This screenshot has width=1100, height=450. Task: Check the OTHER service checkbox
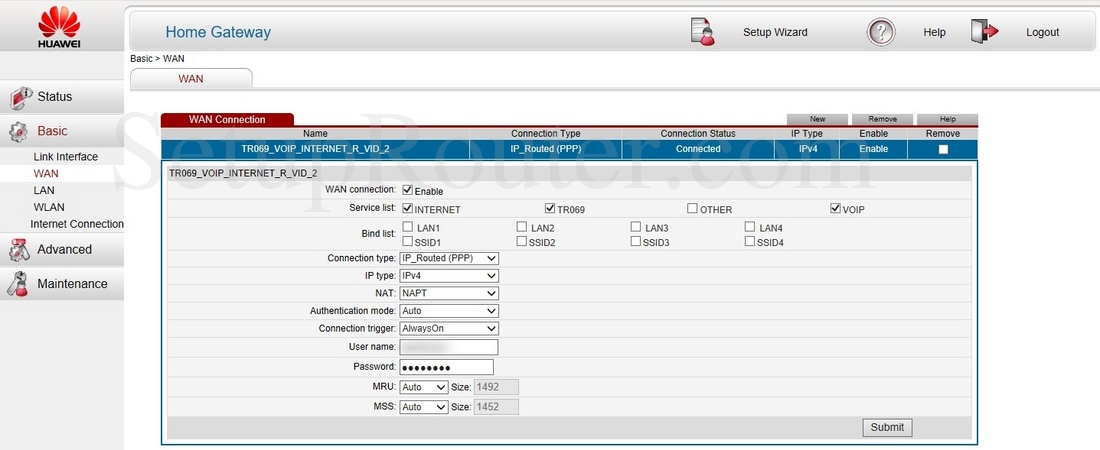[692, 209]
